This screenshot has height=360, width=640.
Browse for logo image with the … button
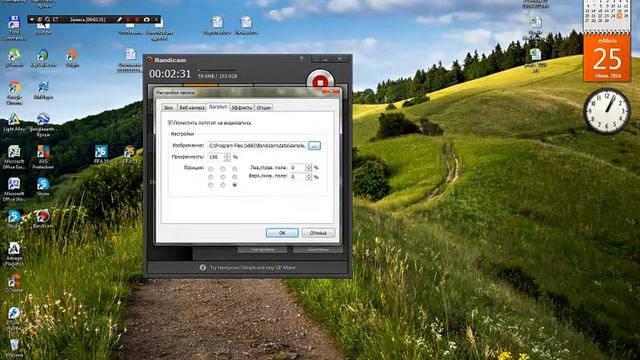pos(314,146)
